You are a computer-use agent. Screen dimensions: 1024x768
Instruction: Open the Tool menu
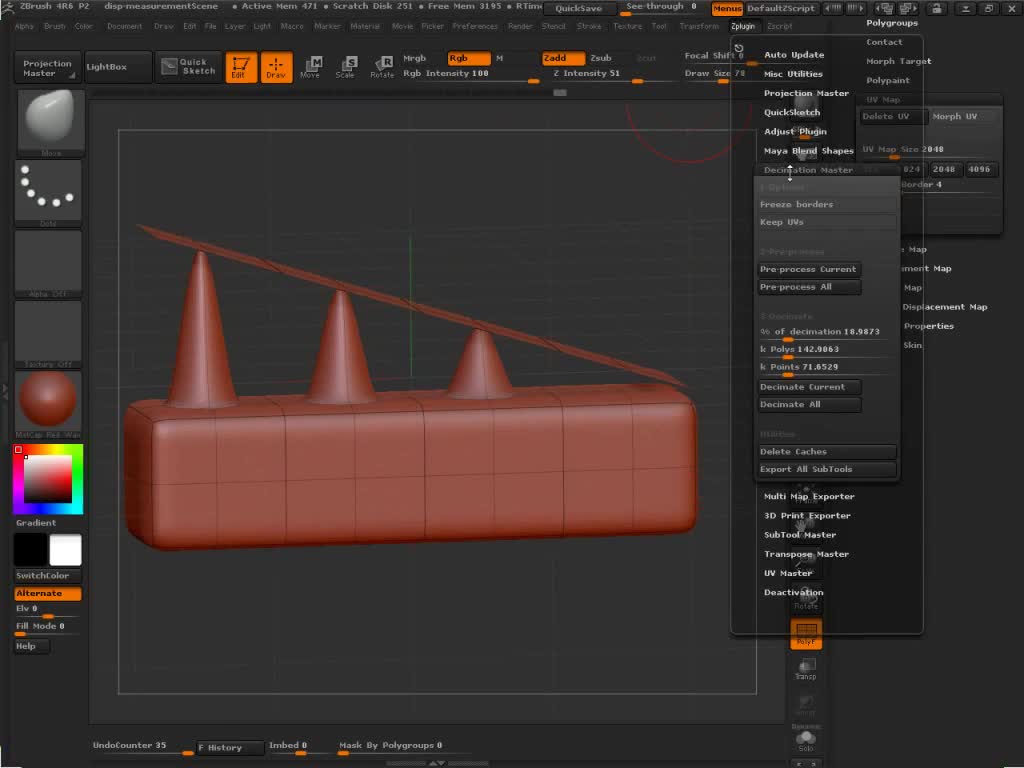[659, 26]
